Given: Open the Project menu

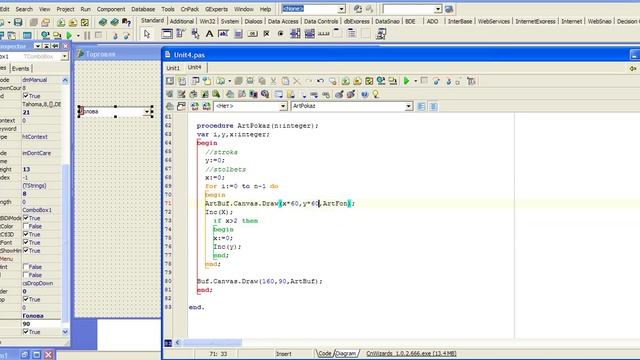Looking at the screenshot, I should (x=65, y=9).
